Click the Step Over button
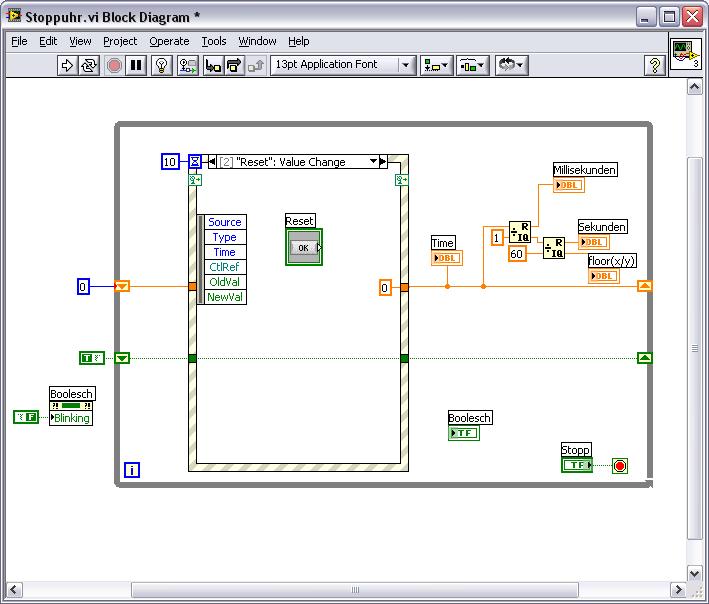Viewport: 709px width, 604px height. [234, 65]
